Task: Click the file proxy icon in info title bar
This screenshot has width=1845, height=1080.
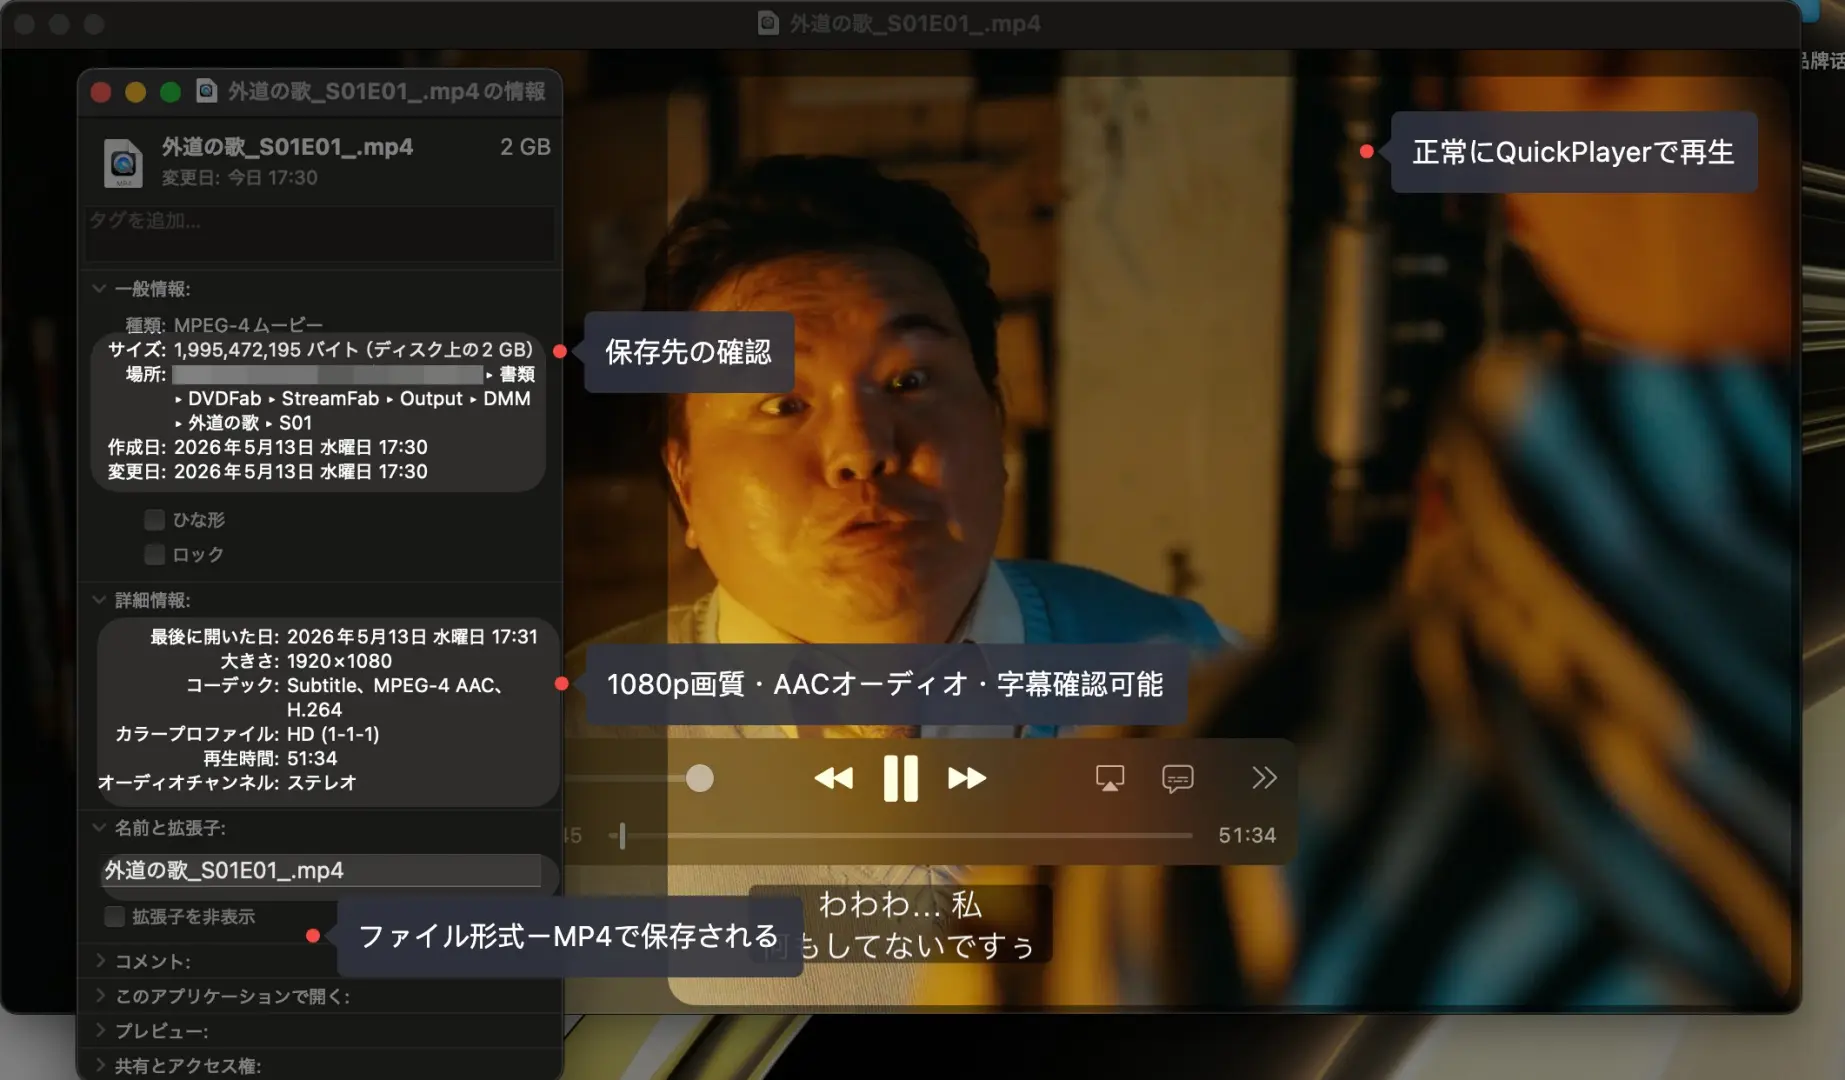Action: pyautogui.click(x=206, y=91)
